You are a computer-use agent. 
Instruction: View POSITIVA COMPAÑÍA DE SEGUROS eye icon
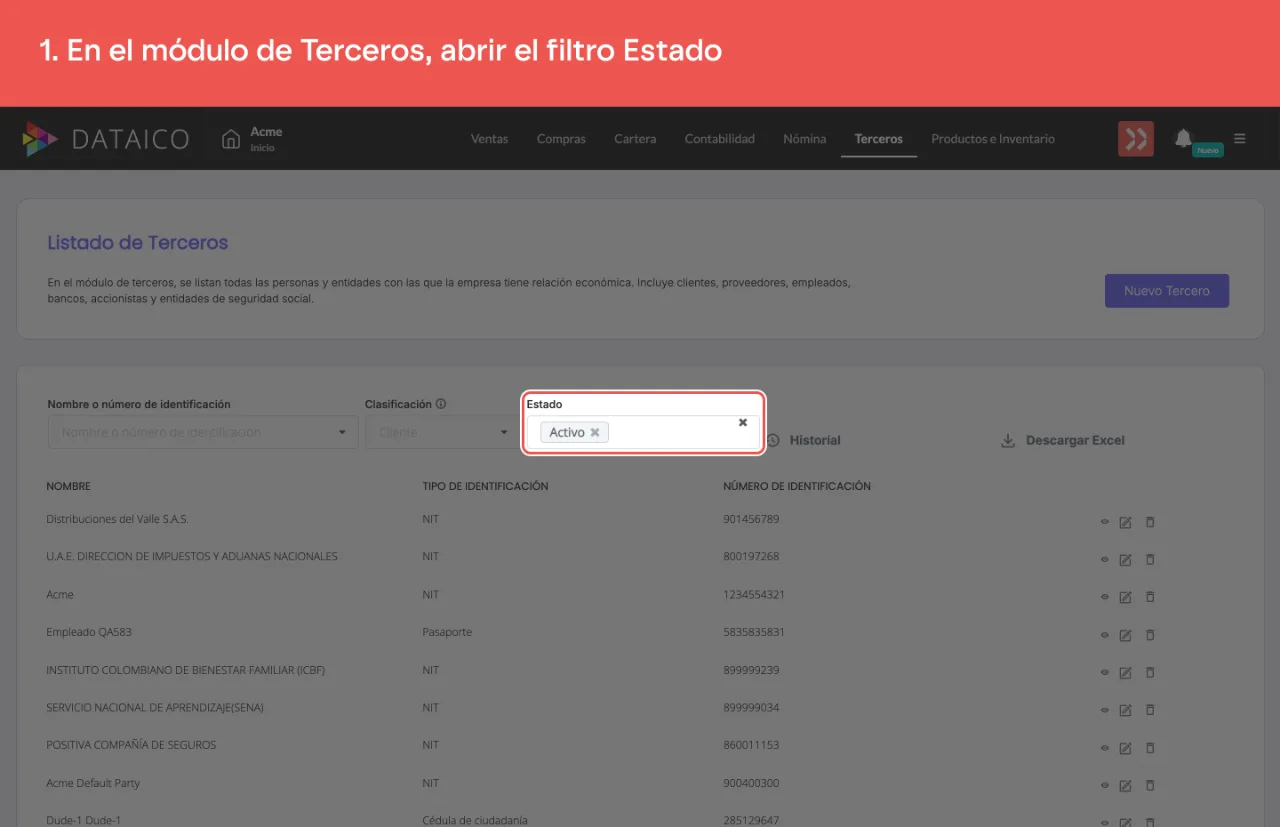[1105, 748]
